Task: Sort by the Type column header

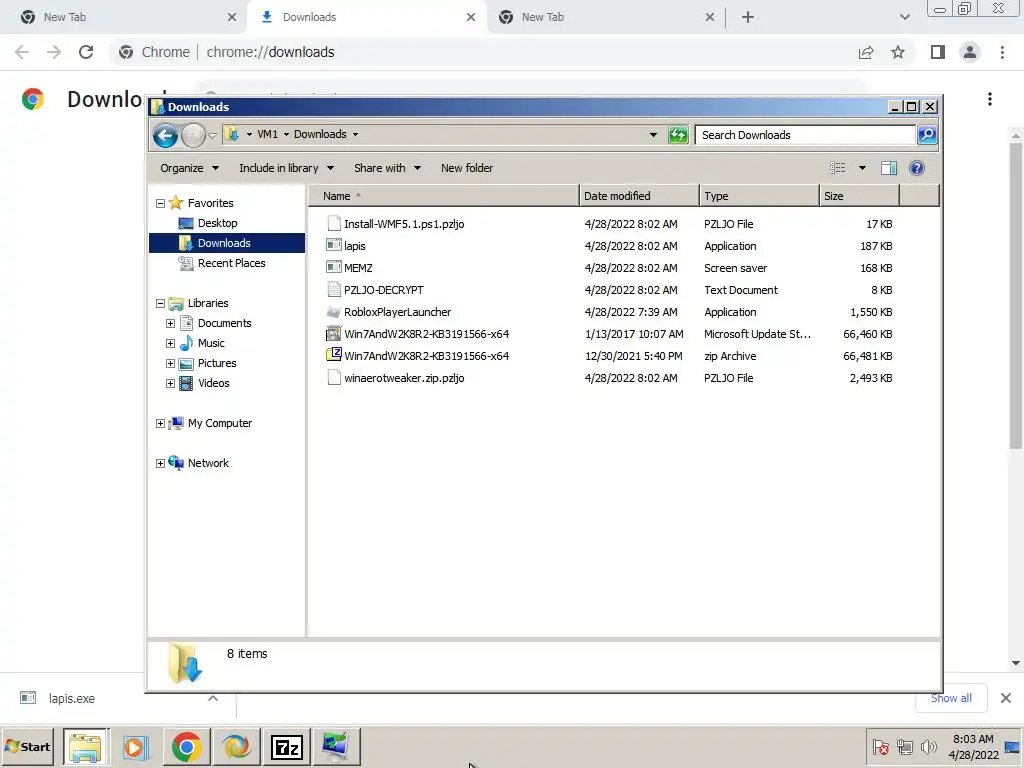Action: [759, 196]
